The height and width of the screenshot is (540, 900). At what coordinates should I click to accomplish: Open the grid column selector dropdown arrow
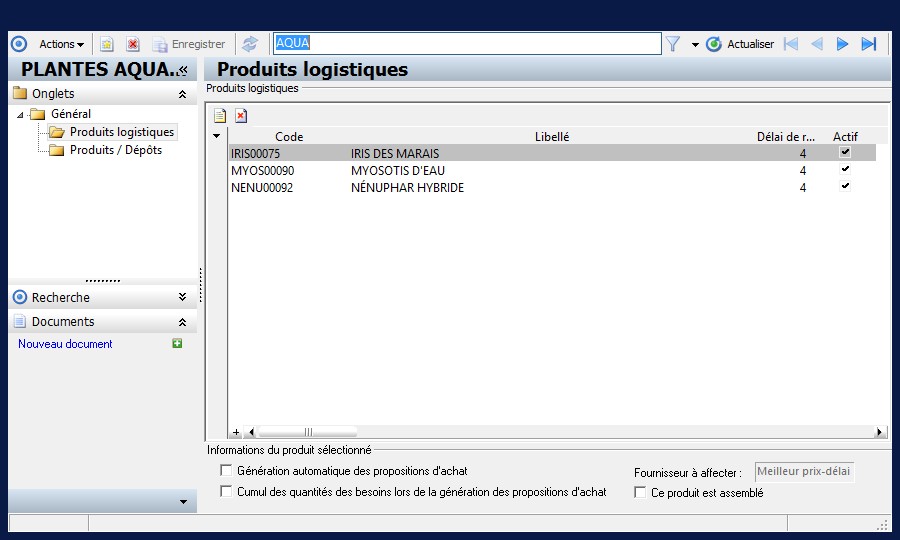click(x=216, y=136)
